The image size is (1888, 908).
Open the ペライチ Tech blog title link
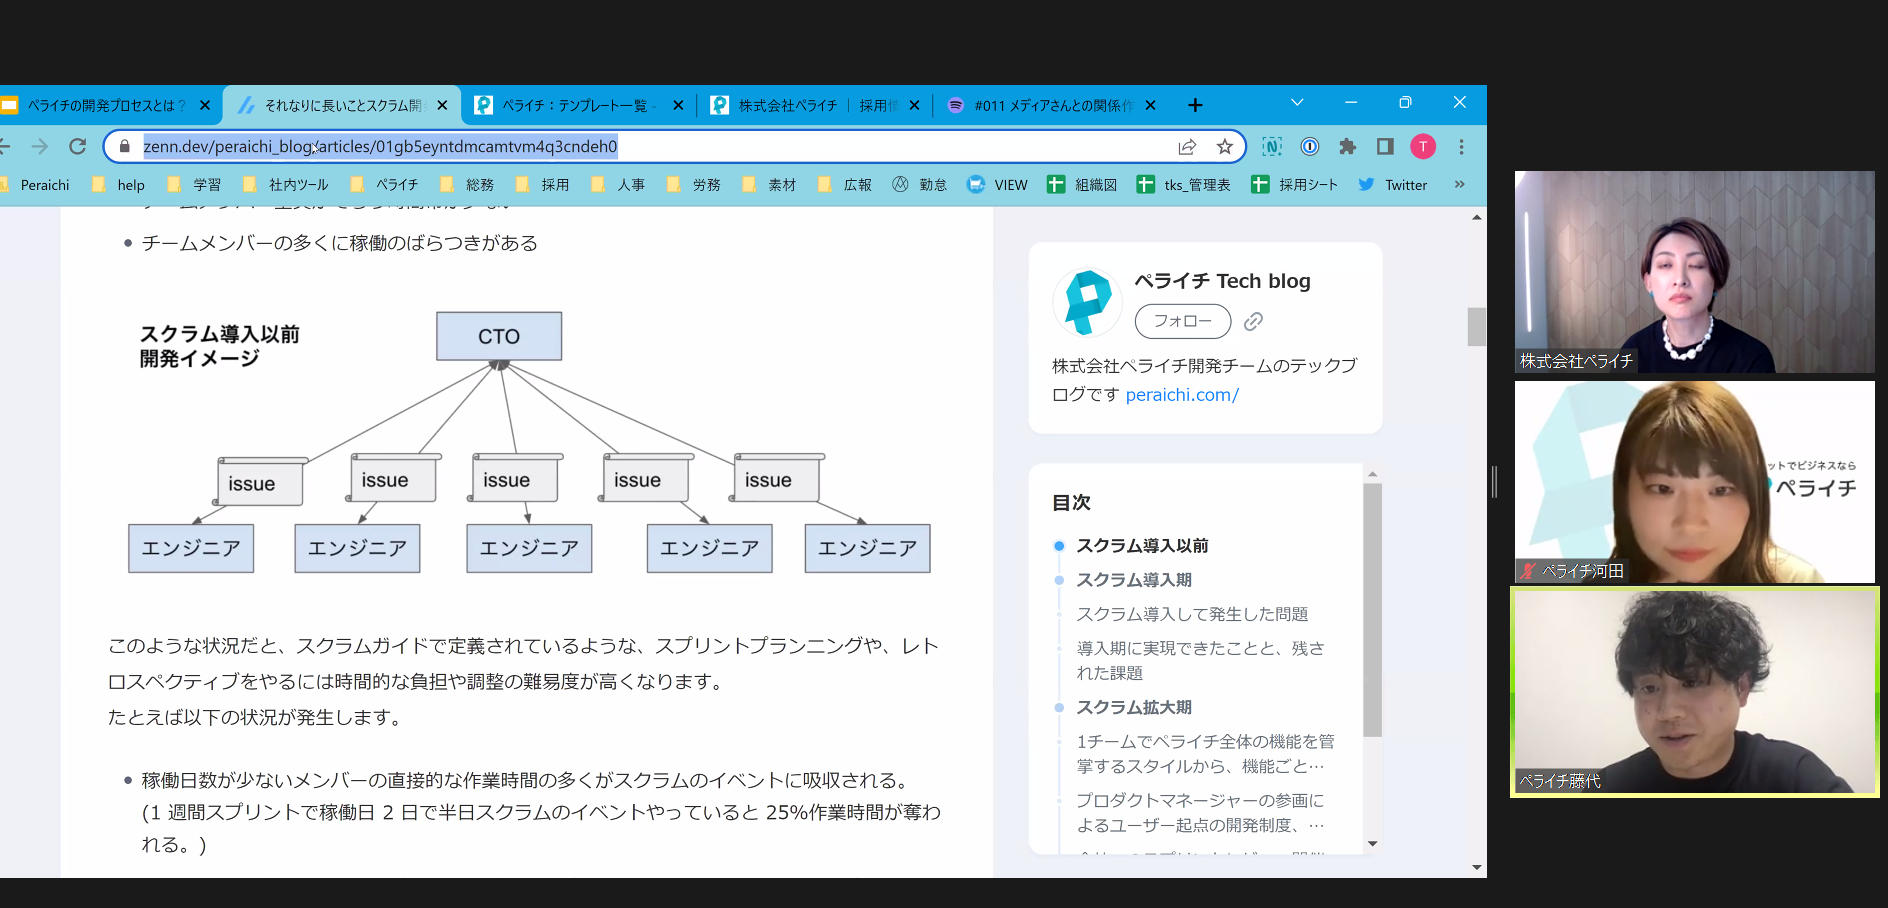pos(1222,281)
